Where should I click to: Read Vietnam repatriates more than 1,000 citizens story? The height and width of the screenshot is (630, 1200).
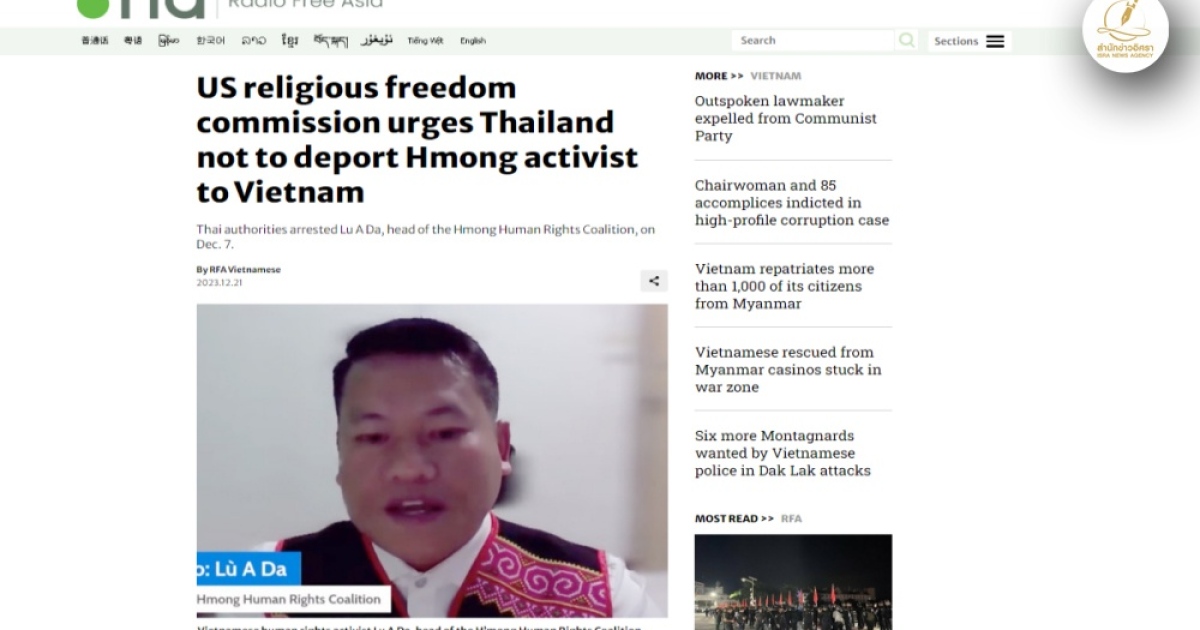pyautogui.click(x=785, y=286)
